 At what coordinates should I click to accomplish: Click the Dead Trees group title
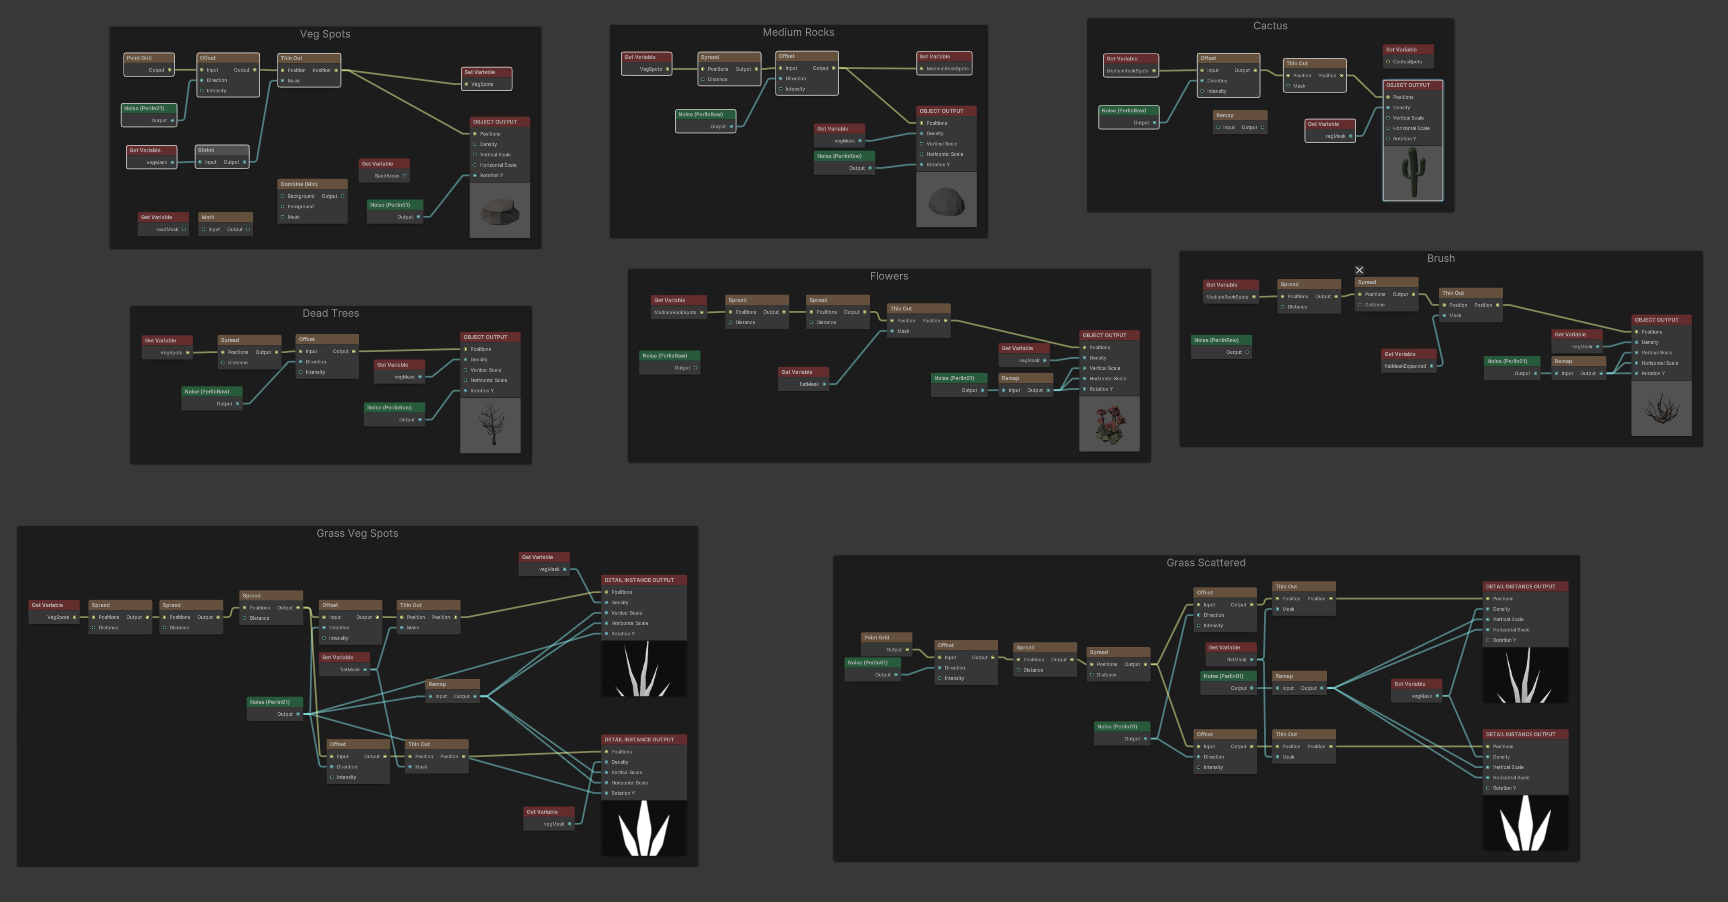point(331,313)
